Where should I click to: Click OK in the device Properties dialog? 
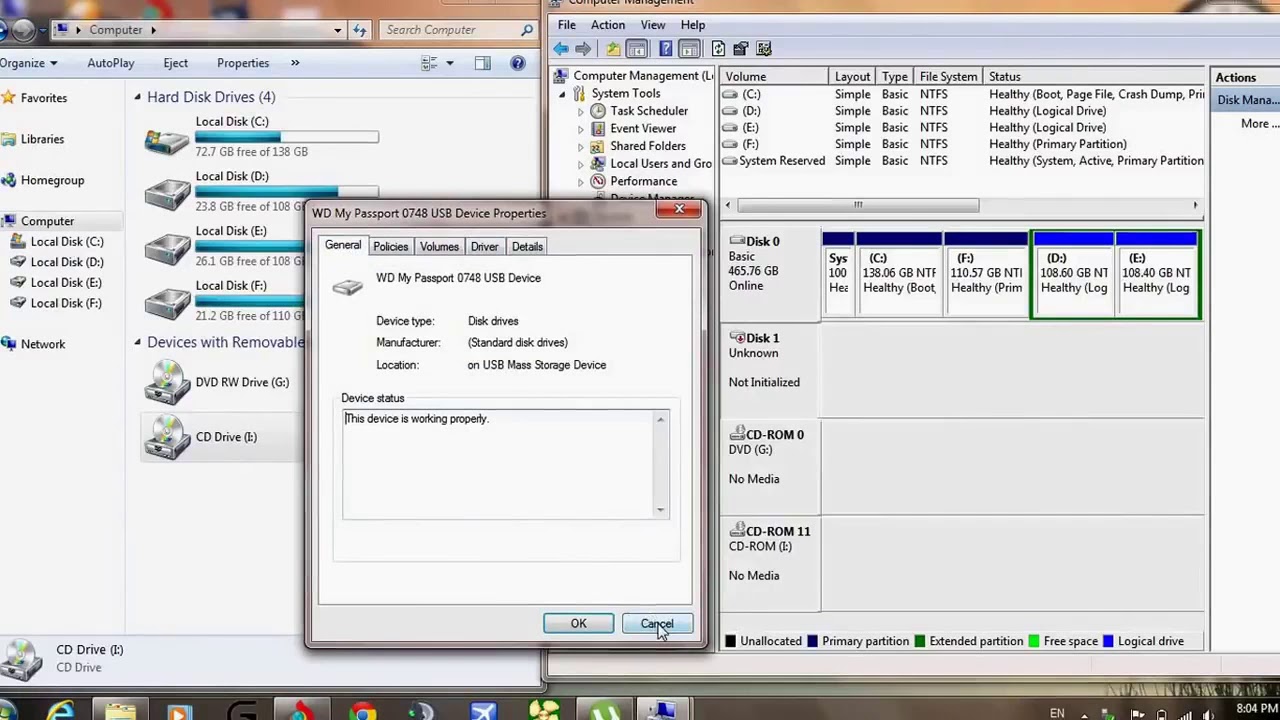click(x=578, y=624)
